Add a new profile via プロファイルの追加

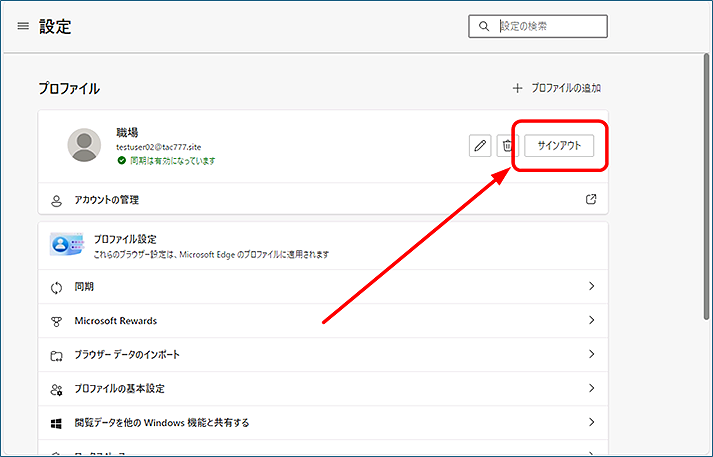click(x=557, y=88)
